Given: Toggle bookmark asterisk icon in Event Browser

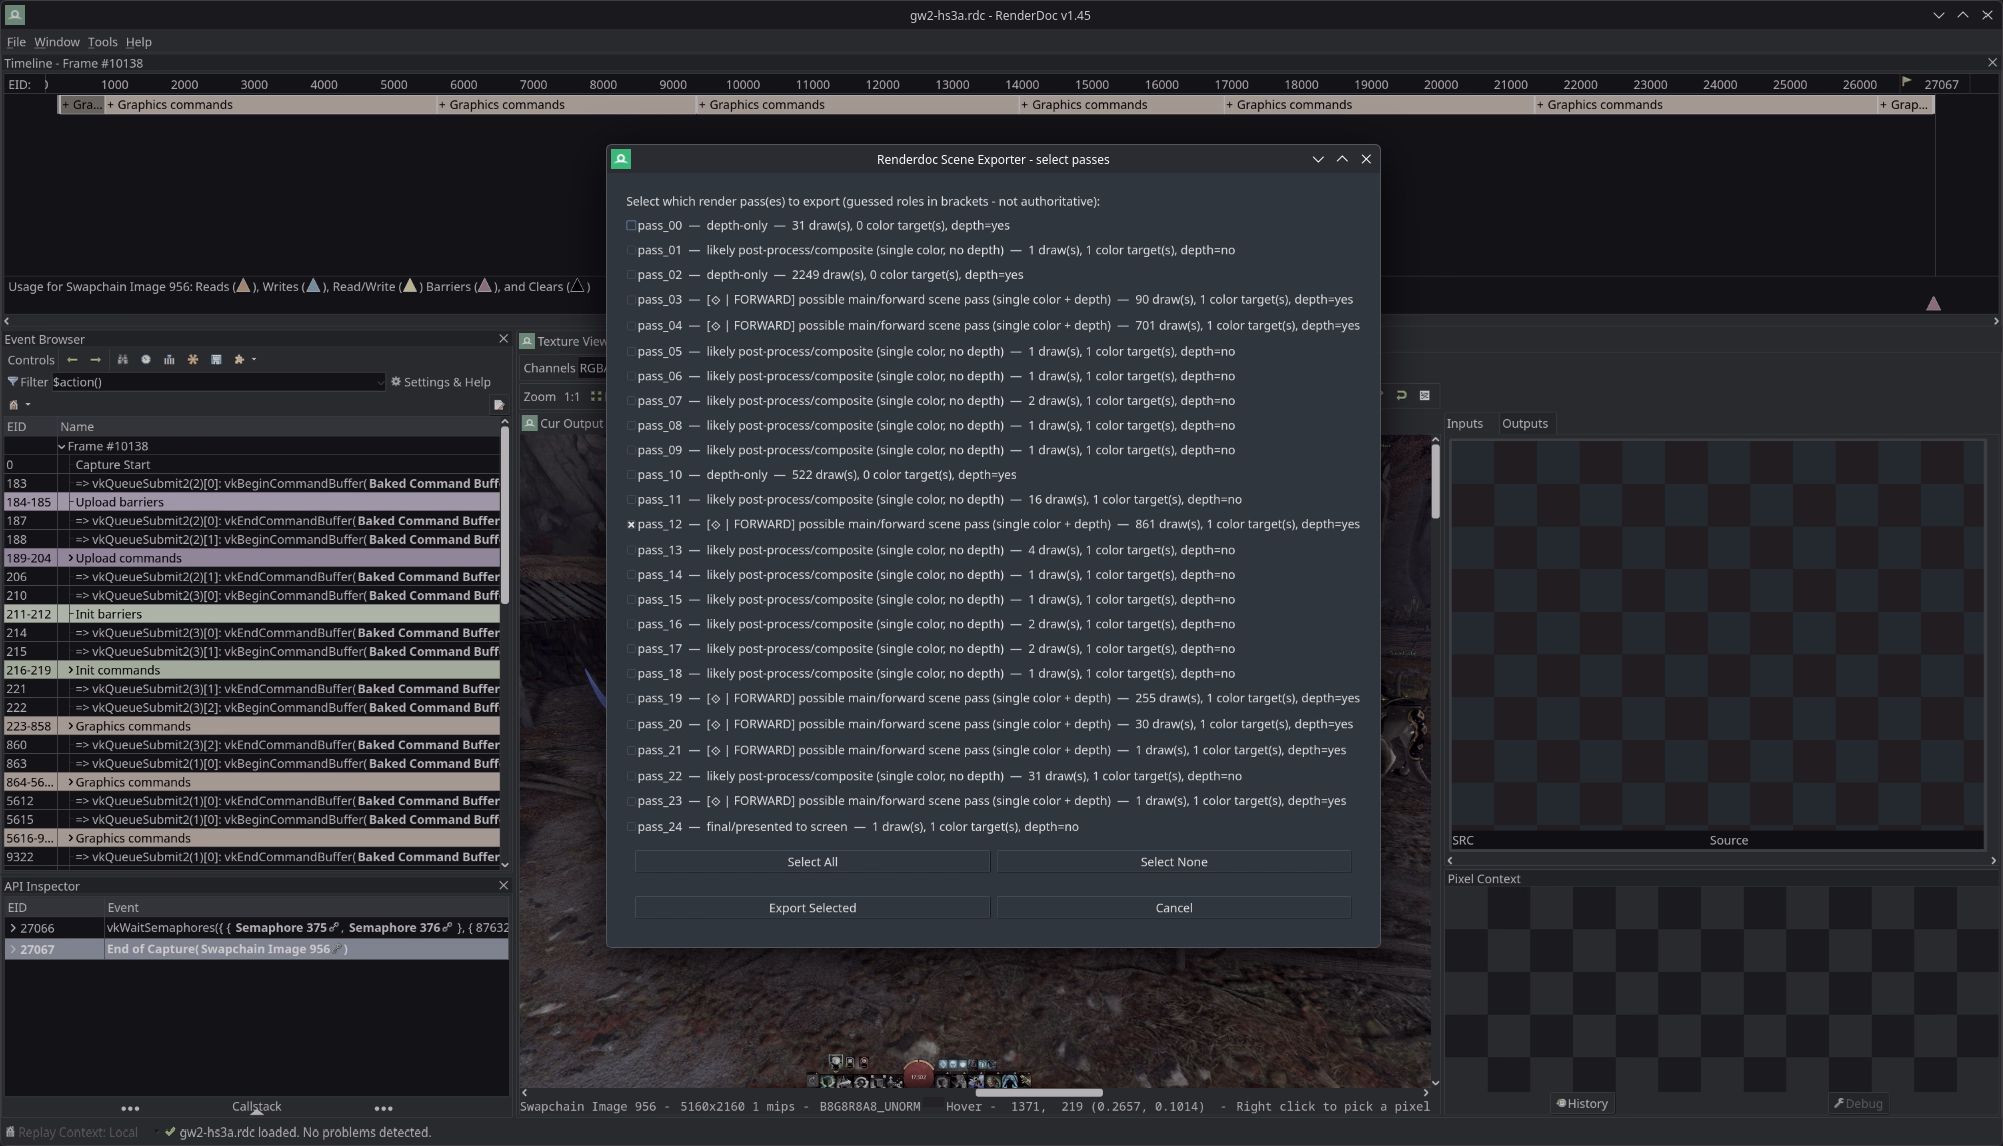Looking at the screenshot, I should [x=193, y=360].
